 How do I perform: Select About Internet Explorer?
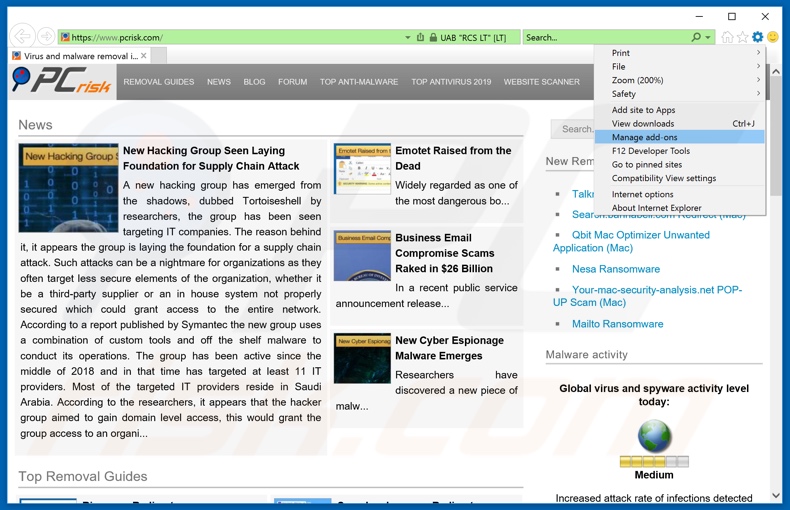pyautogui.click(x=680, y=208)
